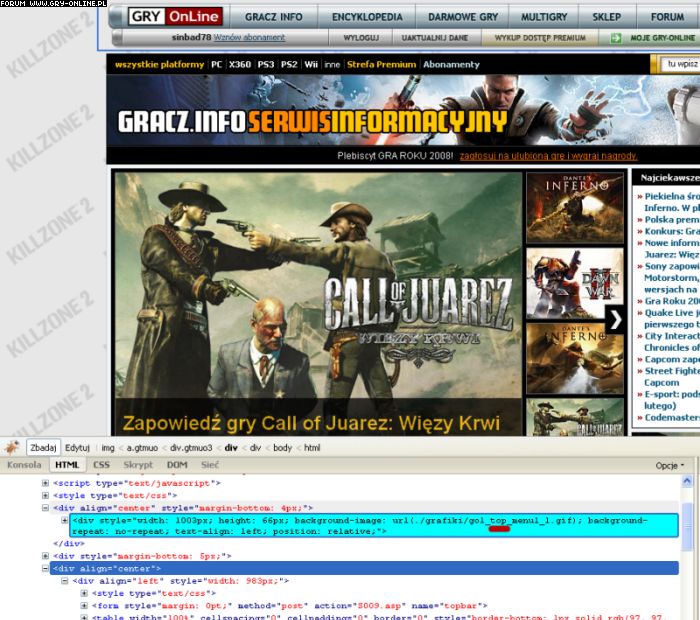Open the DOM tab

(x=177, y=465)
